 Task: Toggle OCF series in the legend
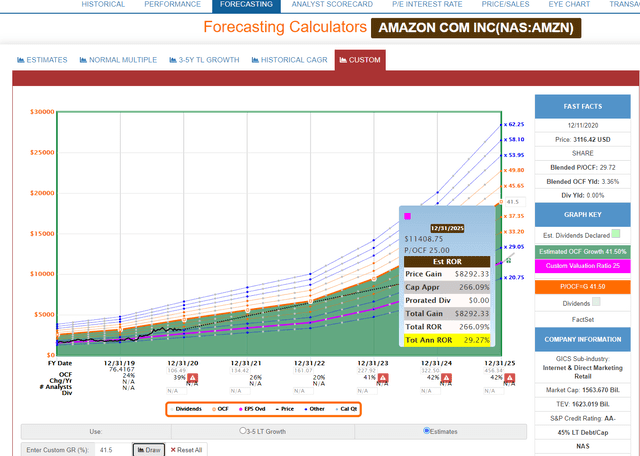tap(220, 409)
